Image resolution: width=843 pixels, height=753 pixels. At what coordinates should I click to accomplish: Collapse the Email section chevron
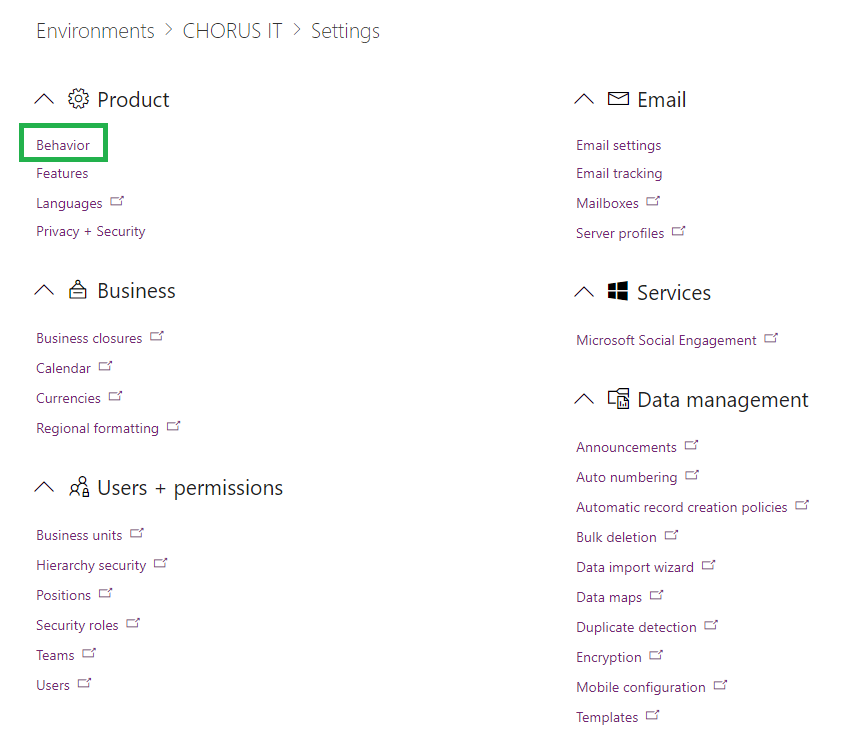click(584, 99)
